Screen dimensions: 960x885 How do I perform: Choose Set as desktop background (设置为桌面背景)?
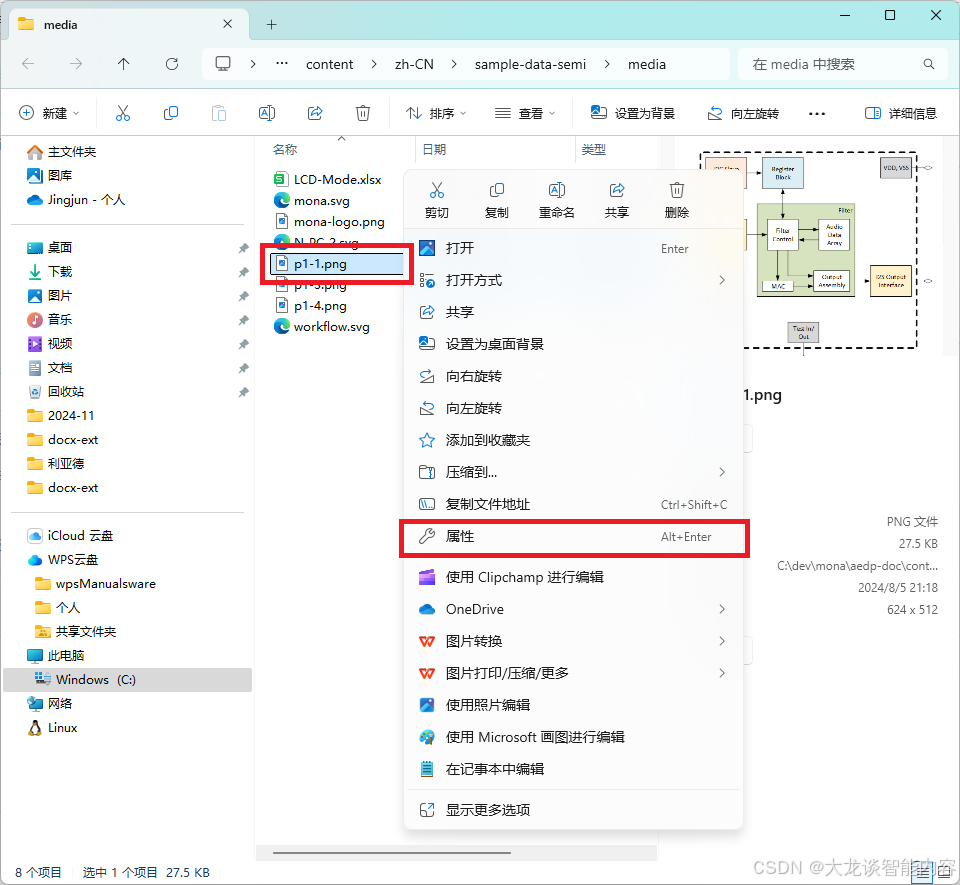573,345
